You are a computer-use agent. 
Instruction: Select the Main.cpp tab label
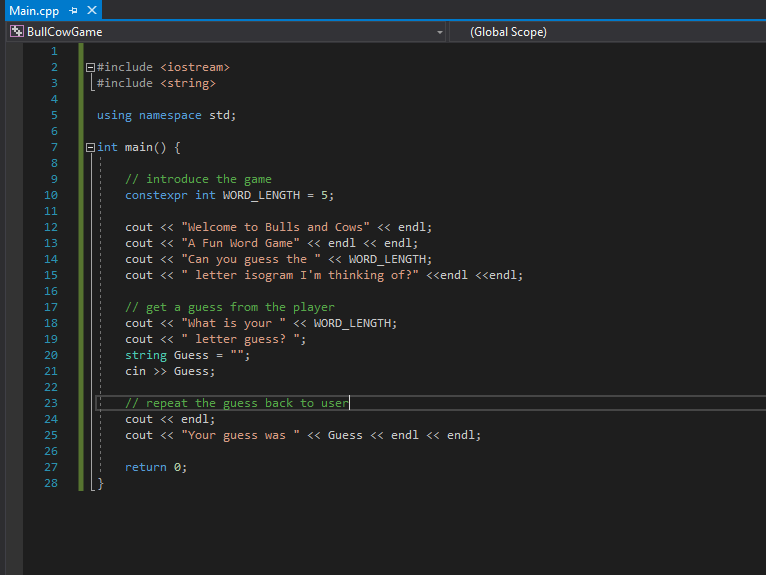(x=34, y=11)
